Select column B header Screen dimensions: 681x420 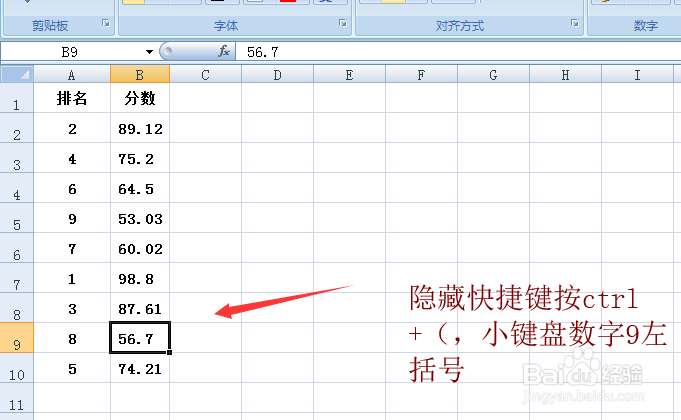(140, 75)
